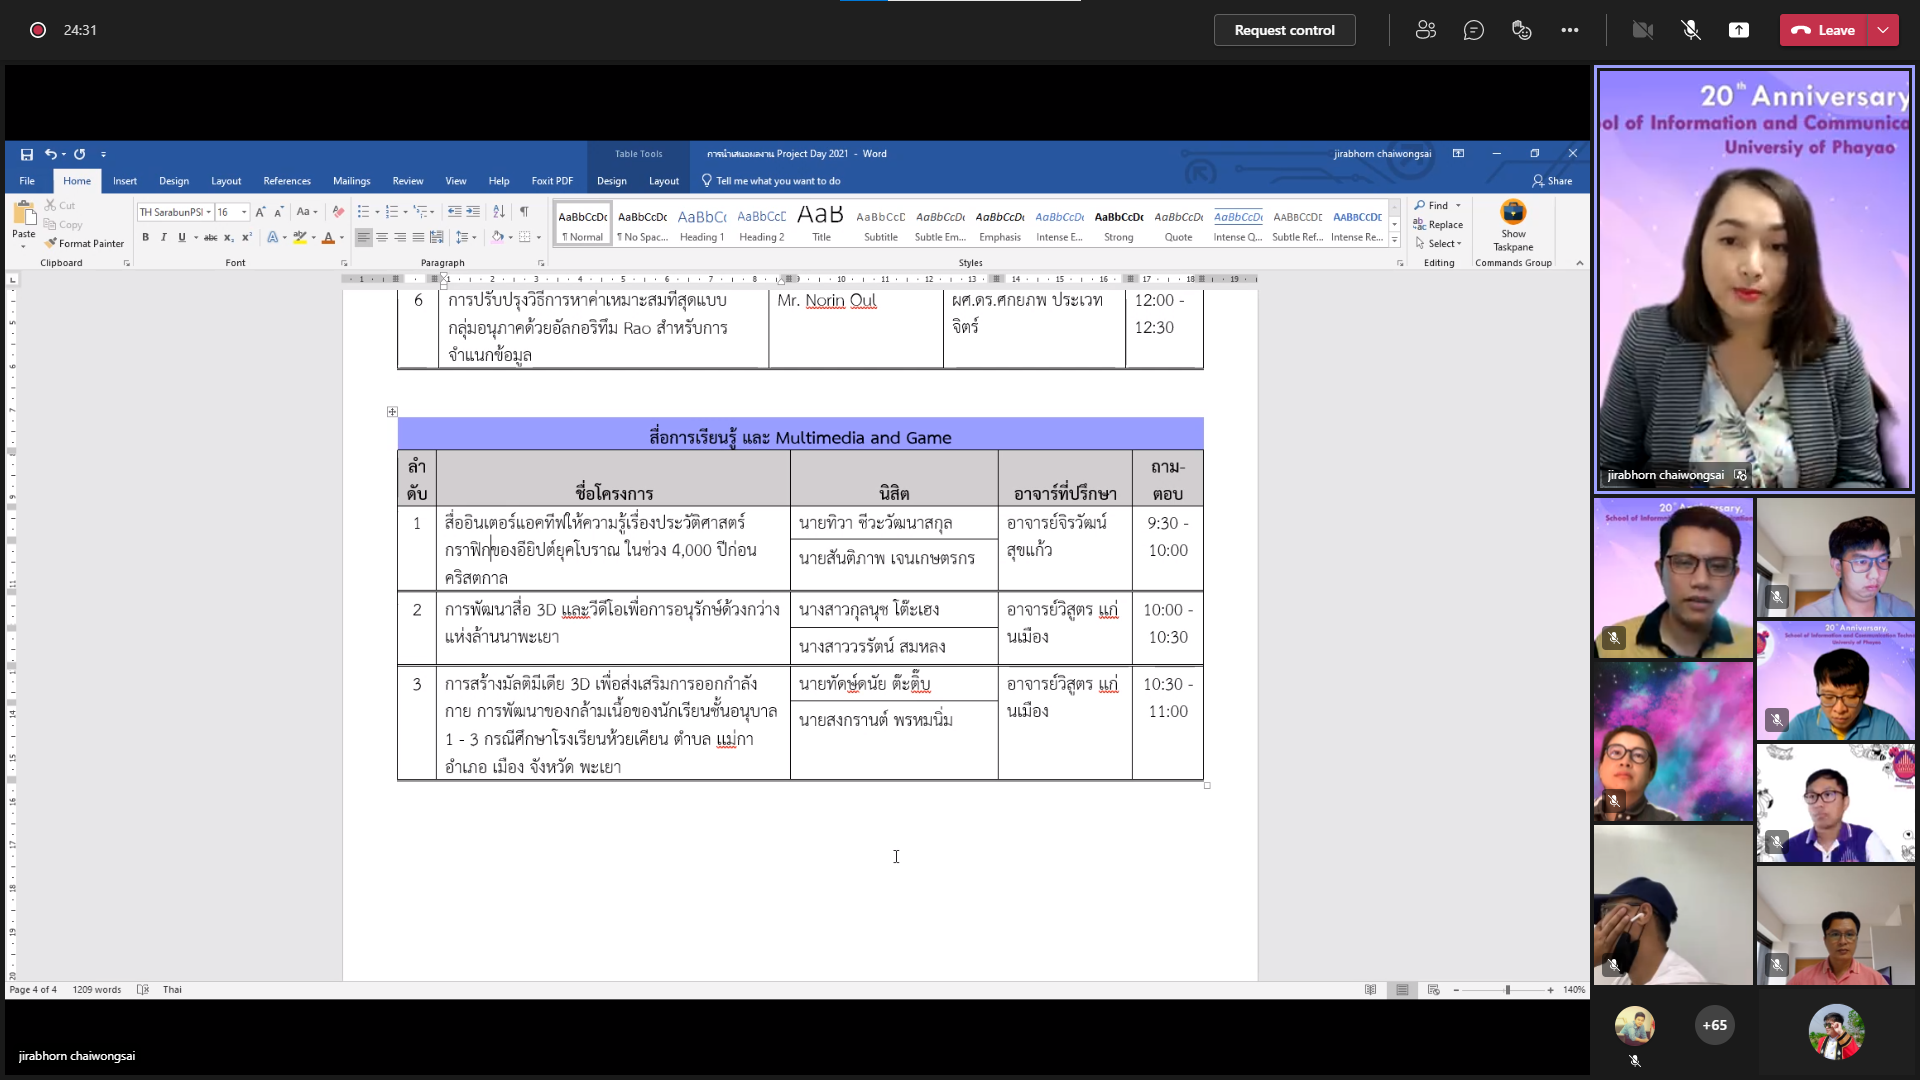Click the Leave meeting button
The image size is (1920, 1080).
1824,30
